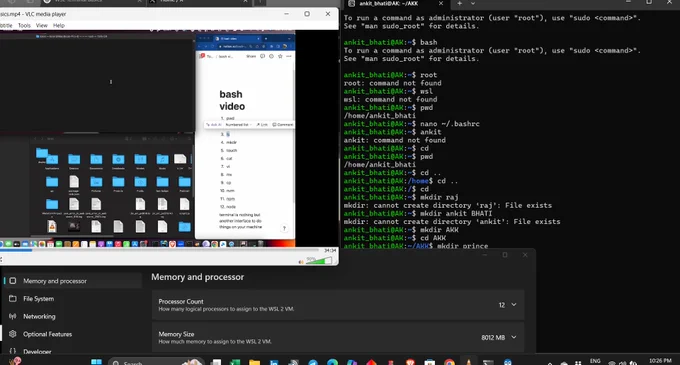
Task: Open Brave browser from the taskbar
Action: coord(410,362)
